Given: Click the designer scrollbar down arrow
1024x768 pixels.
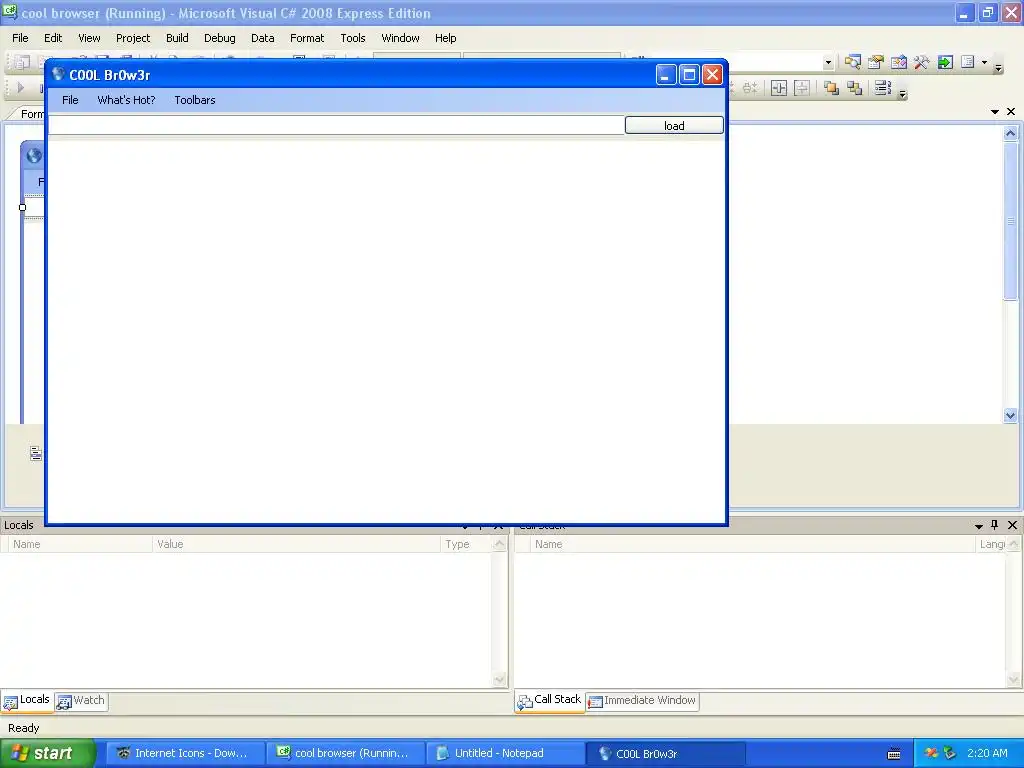Looking at the screenshot, I should click(x=1010, y=415).
